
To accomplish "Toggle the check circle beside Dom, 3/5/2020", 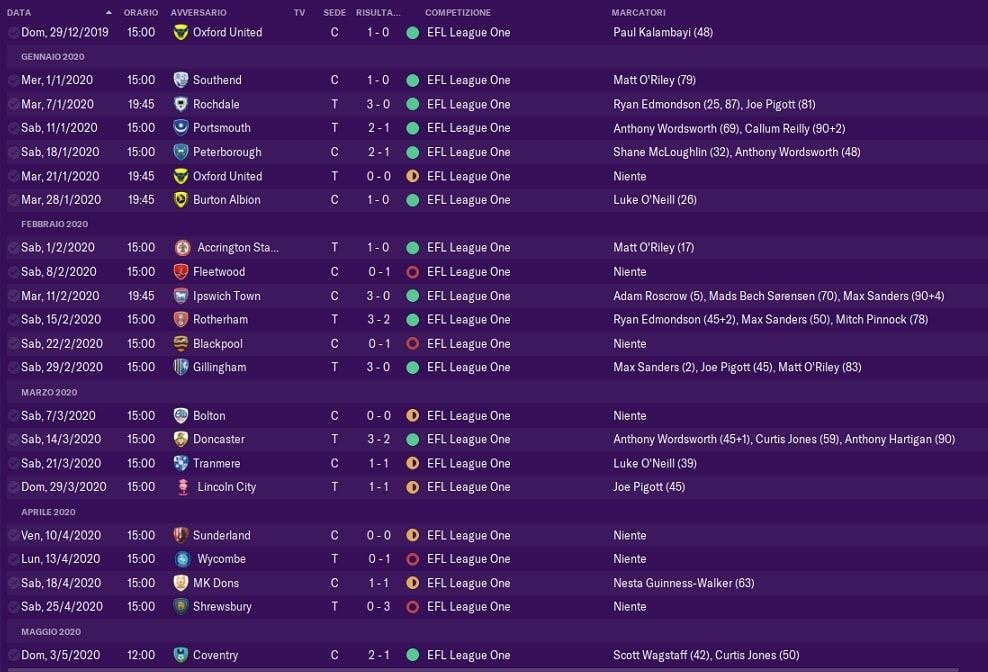I will 13,655.
